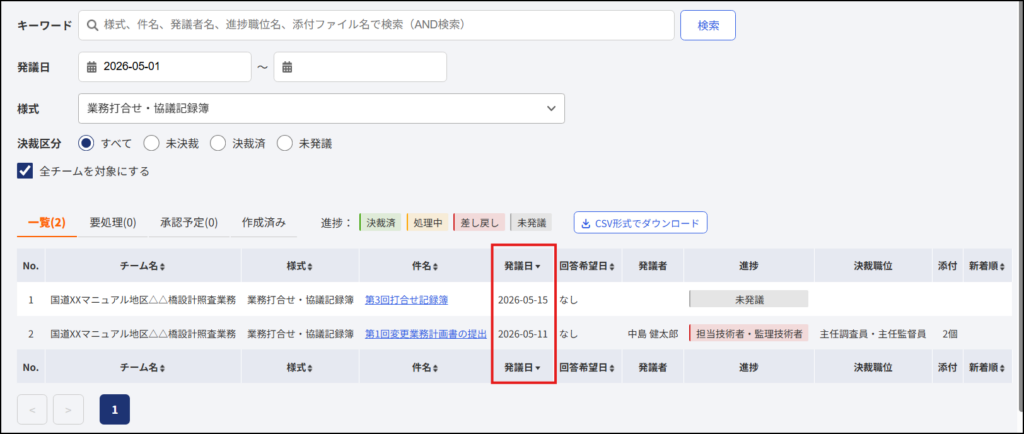The height and width of the screenshot is (434, 1024).
Task: Click the download icon in the CSV button
Action: [x=586, y=223]
